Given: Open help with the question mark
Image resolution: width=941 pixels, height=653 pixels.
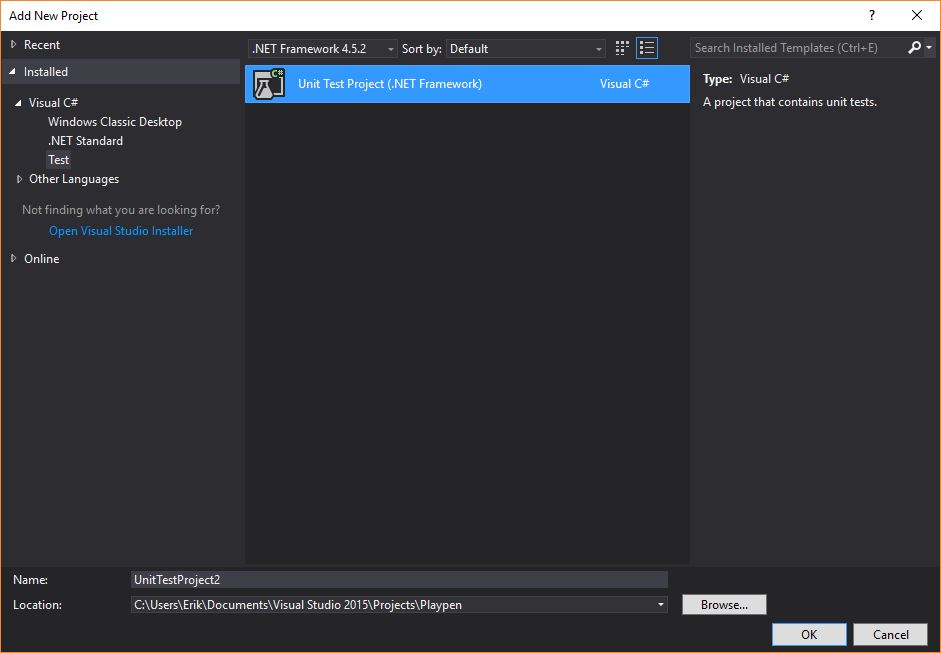Looking at the screenshot, I should [872, 15].
